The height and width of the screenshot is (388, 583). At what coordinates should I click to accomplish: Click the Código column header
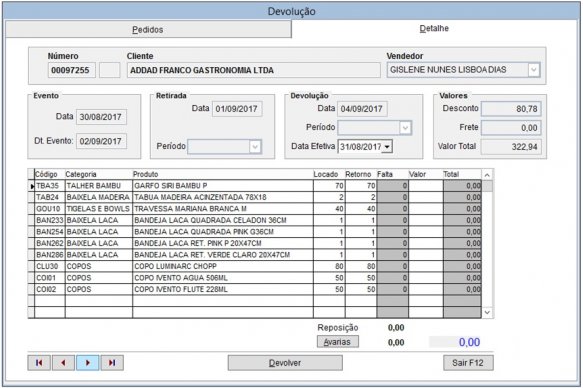[x=50, y=174]
